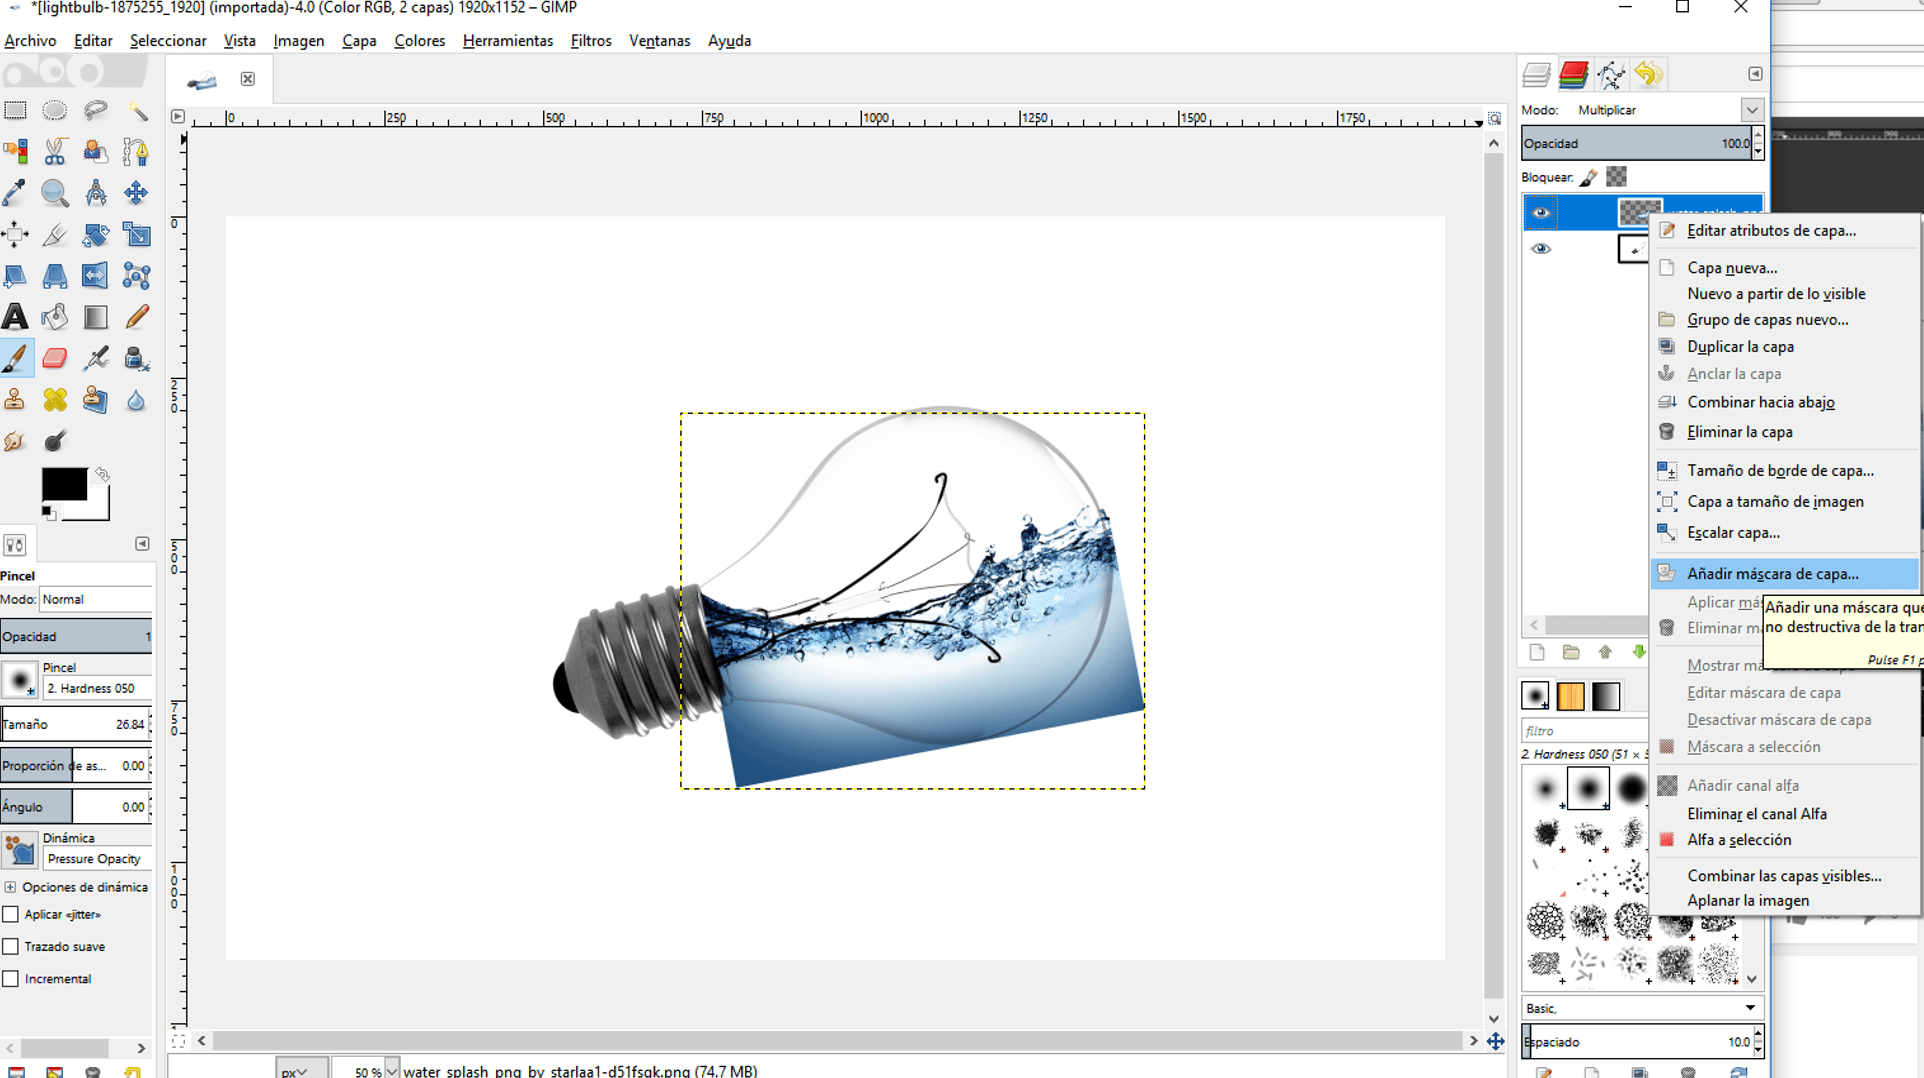
Task: Open the Channels dock tab
Action: coord(1573,74)
